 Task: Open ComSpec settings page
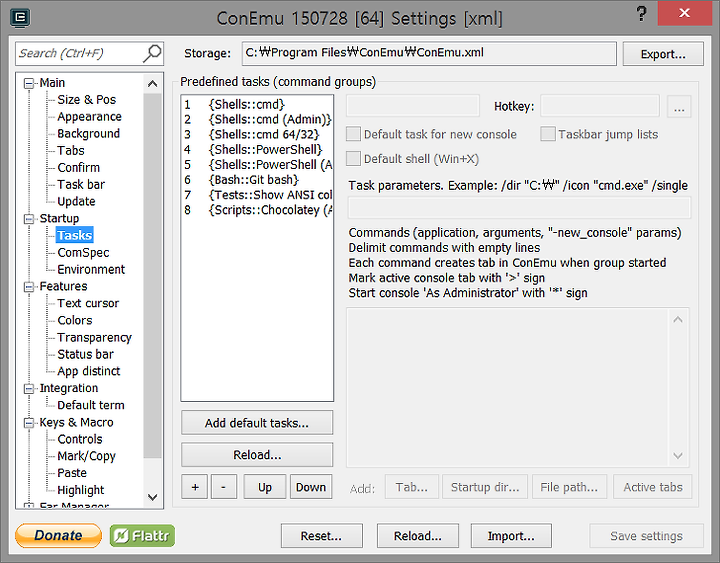click(x=83, y=253)
